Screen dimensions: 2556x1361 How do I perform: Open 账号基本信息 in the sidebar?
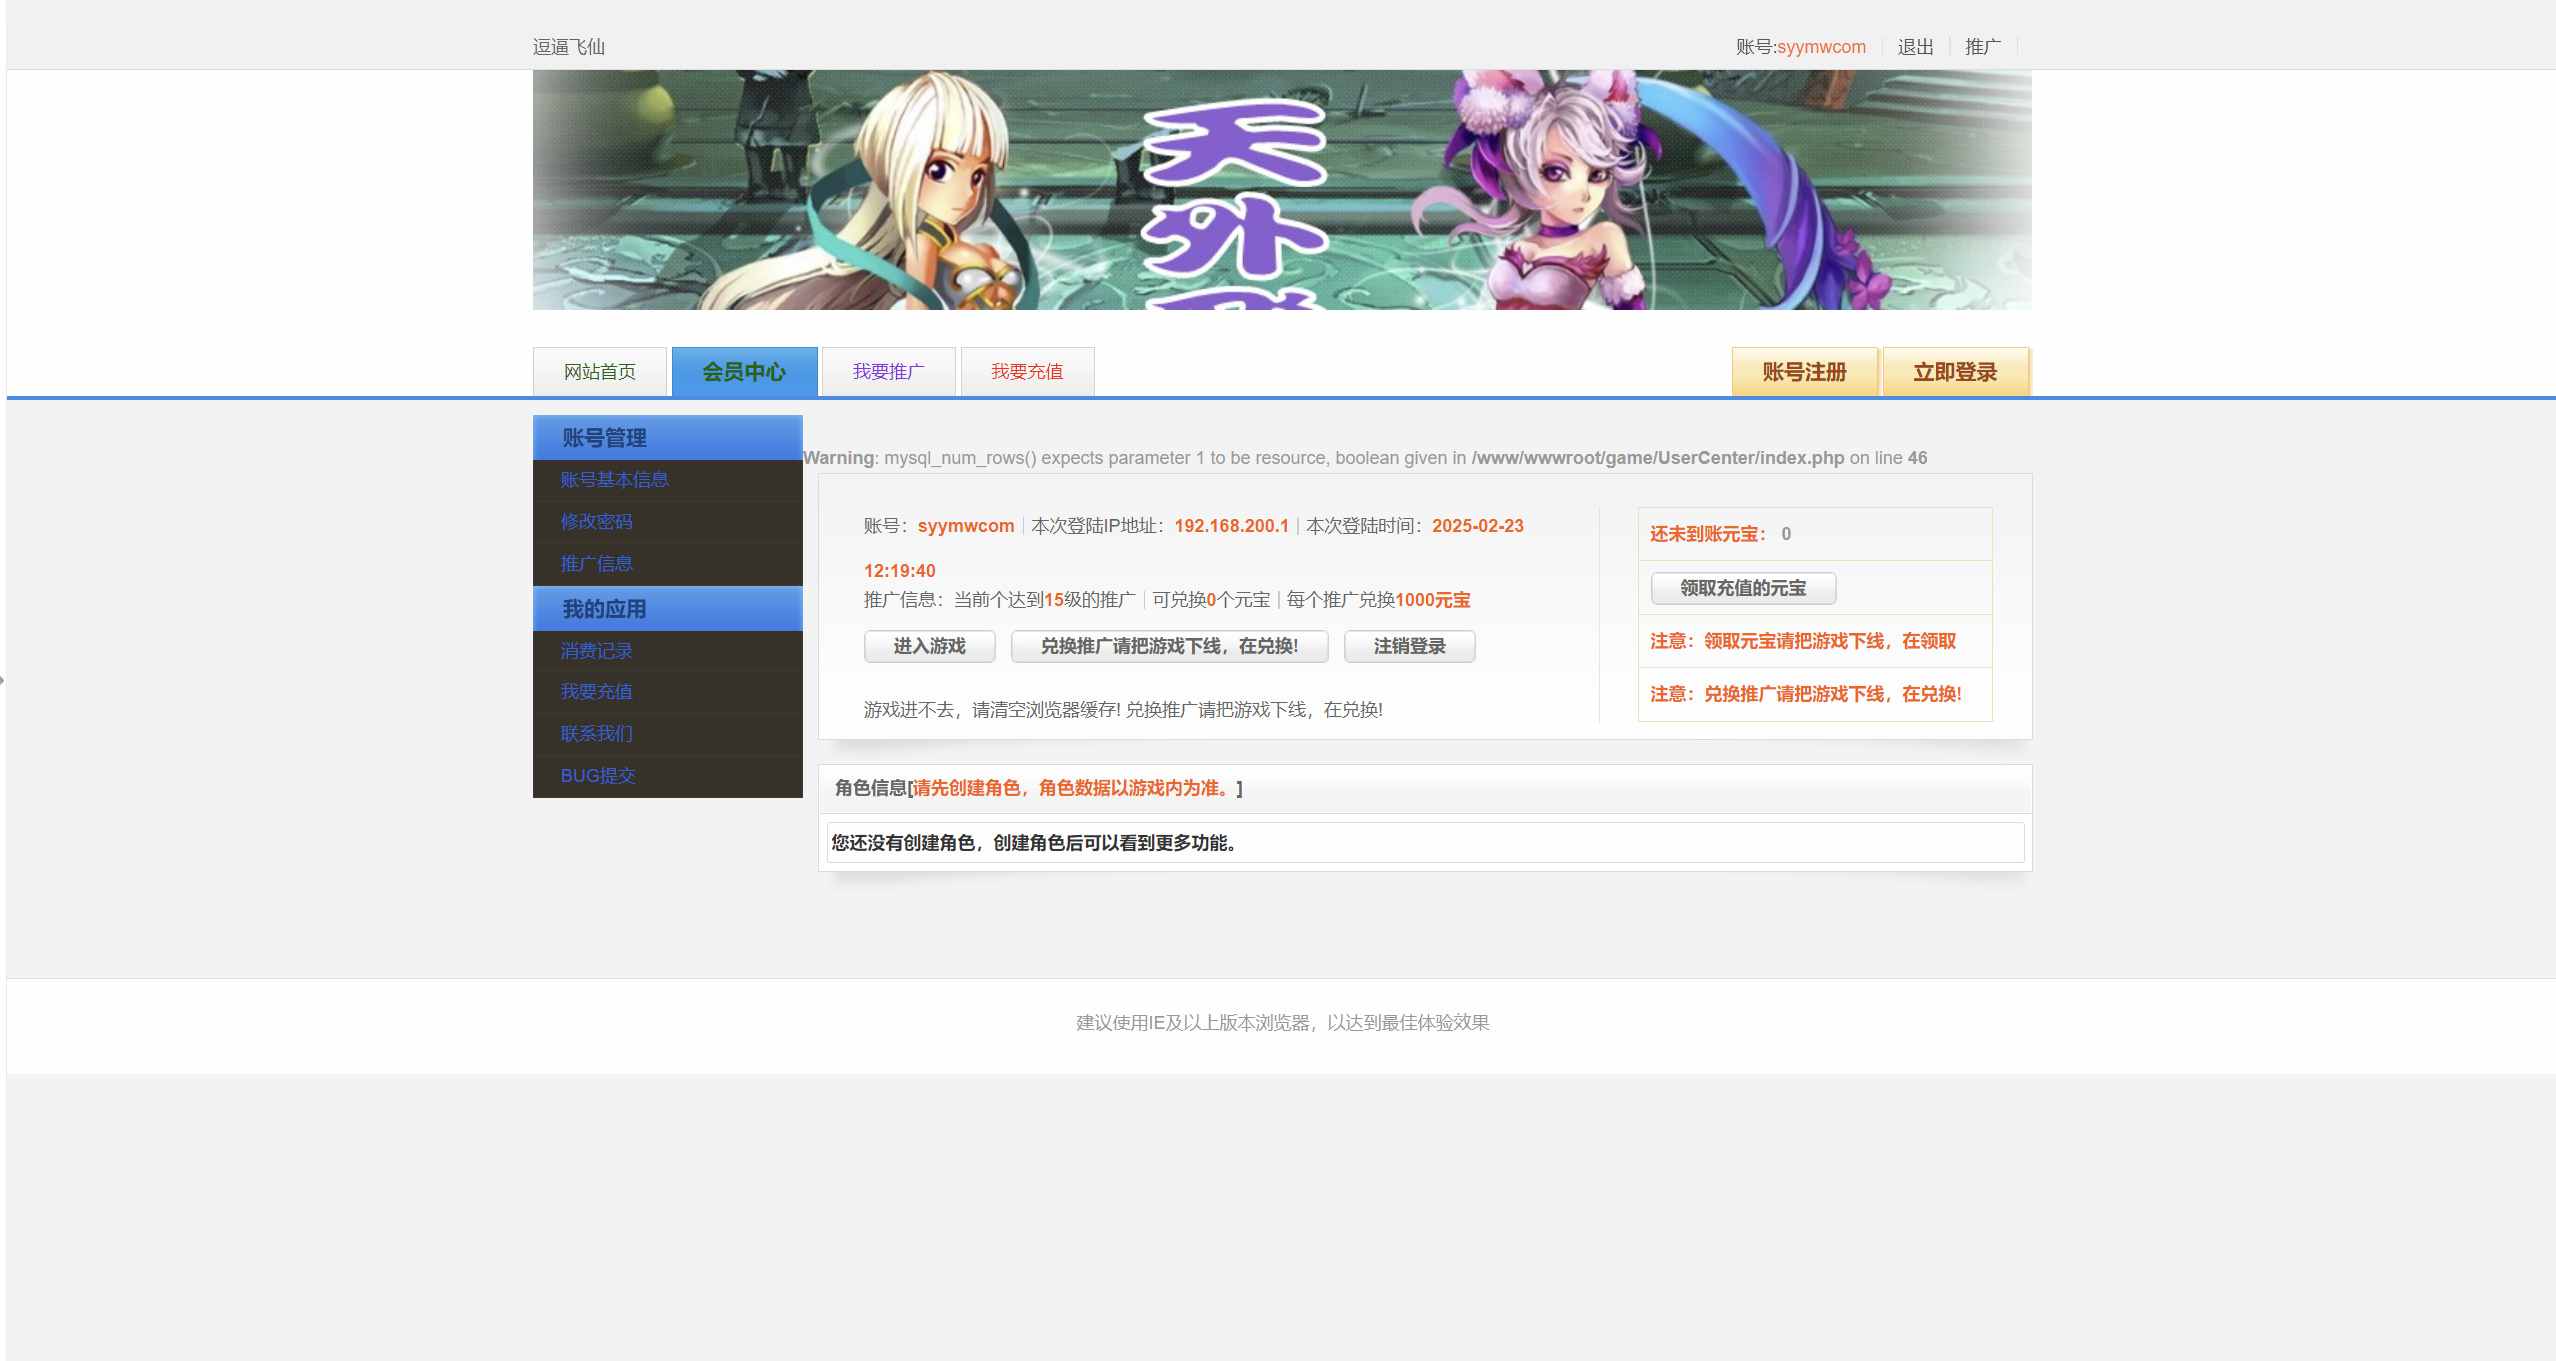(x=614, y=480)
